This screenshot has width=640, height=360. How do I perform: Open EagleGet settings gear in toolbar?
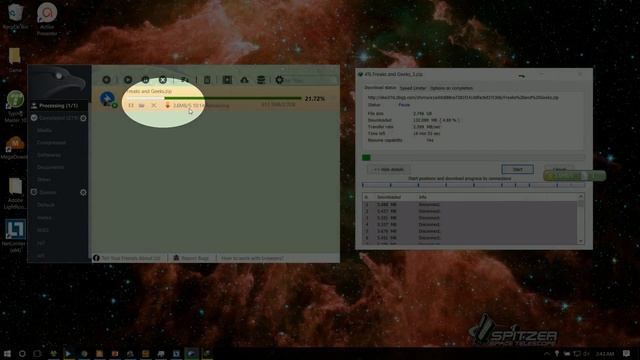279,80
